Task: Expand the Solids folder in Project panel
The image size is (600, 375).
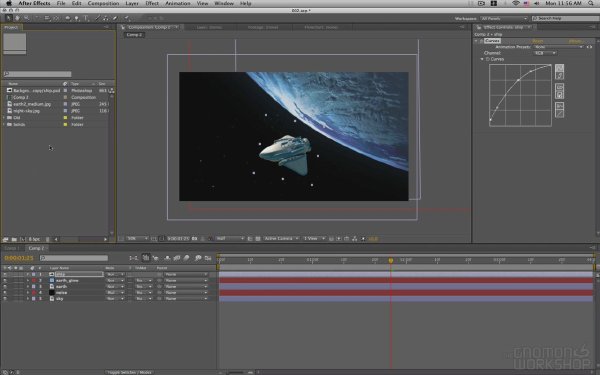Action: pyautogui.click(x=4, y=124)
